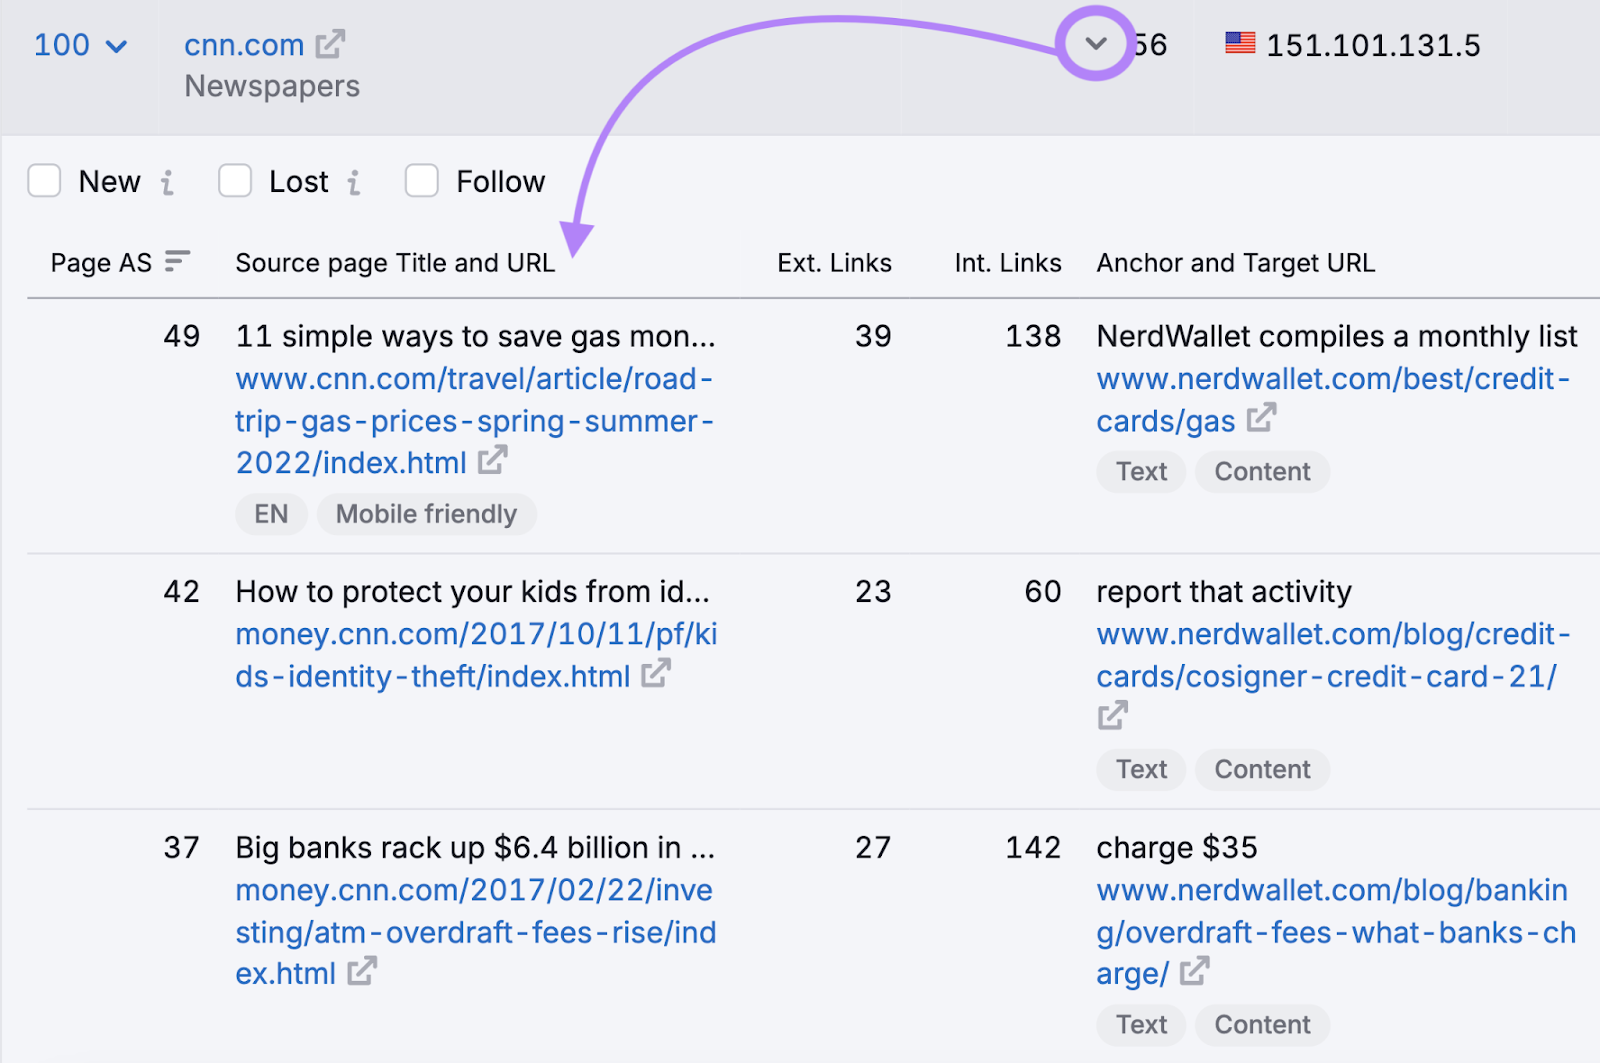
Task: Click the Mobile friendly tag
Action: click(426, 513)
